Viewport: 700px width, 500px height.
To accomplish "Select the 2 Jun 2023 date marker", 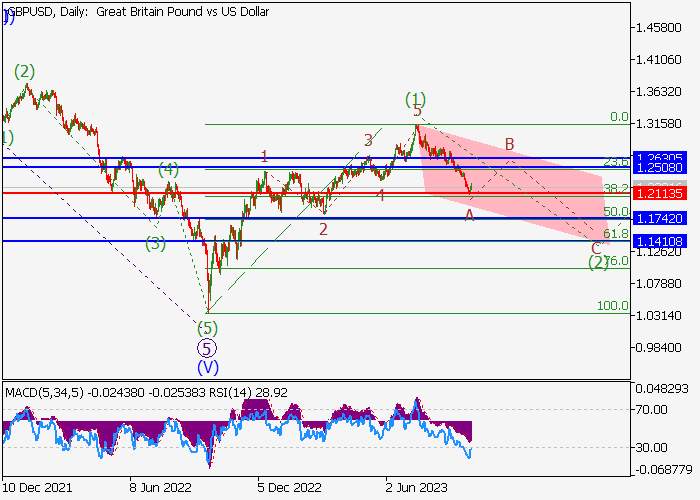I will tap(417, 487).
